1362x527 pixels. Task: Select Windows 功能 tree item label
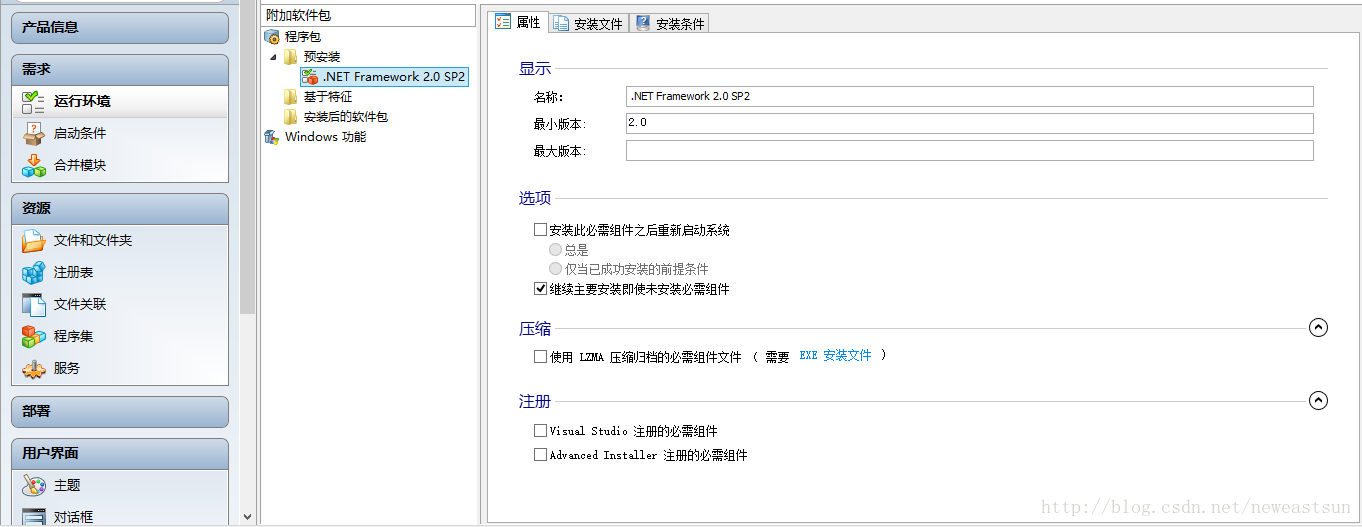pyautogui.click(x=325, y=137)
